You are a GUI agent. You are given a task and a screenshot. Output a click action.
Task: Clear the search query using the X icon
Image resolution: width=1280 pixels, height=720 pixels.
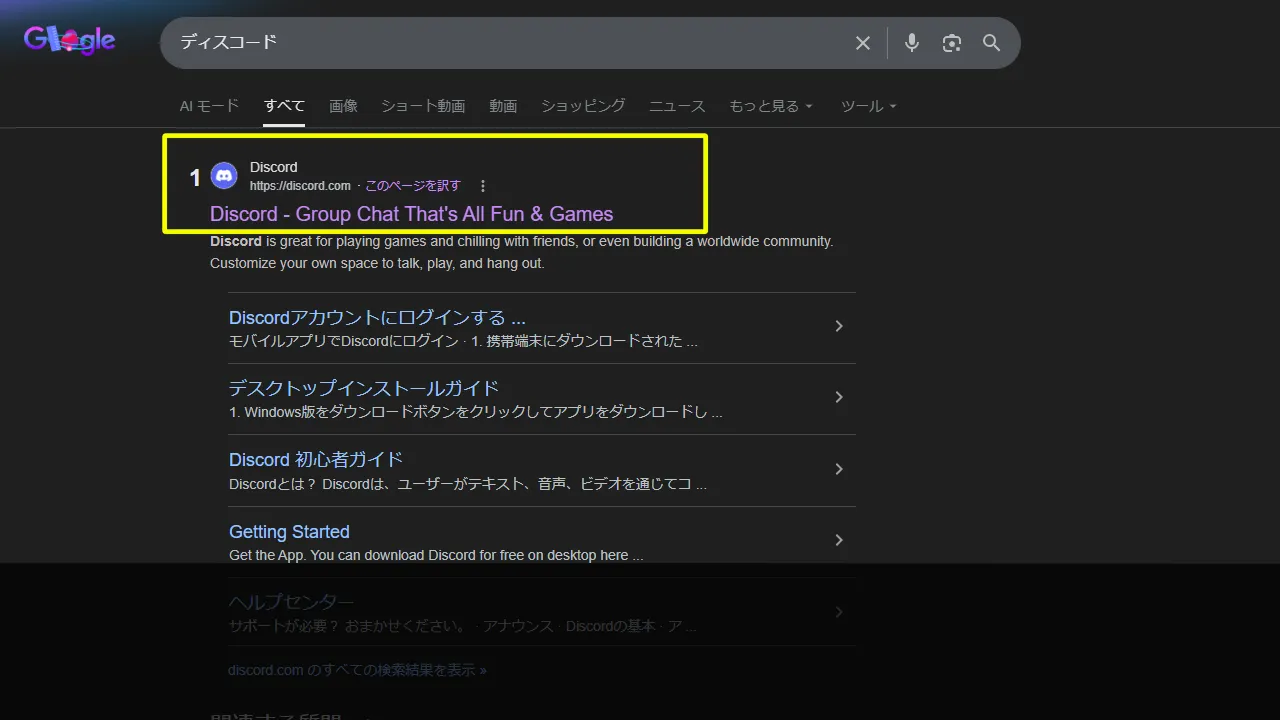tap(862, 43)
